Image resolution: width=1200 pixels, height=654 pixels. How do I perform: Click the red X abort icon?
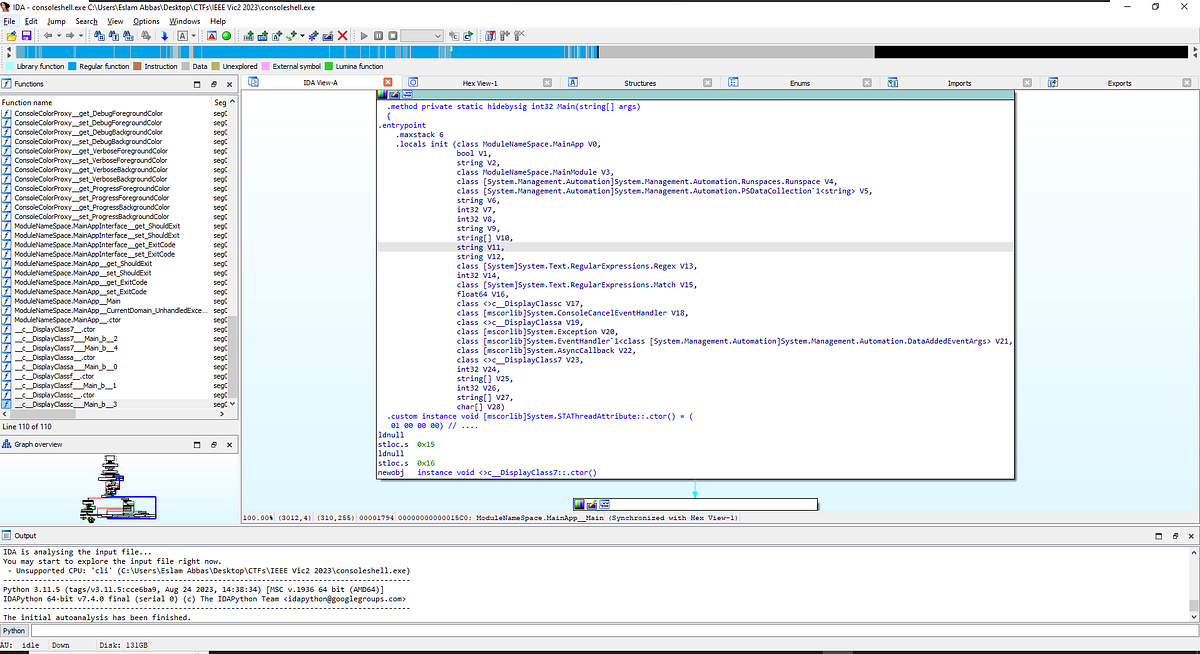[x=343, y=36]
